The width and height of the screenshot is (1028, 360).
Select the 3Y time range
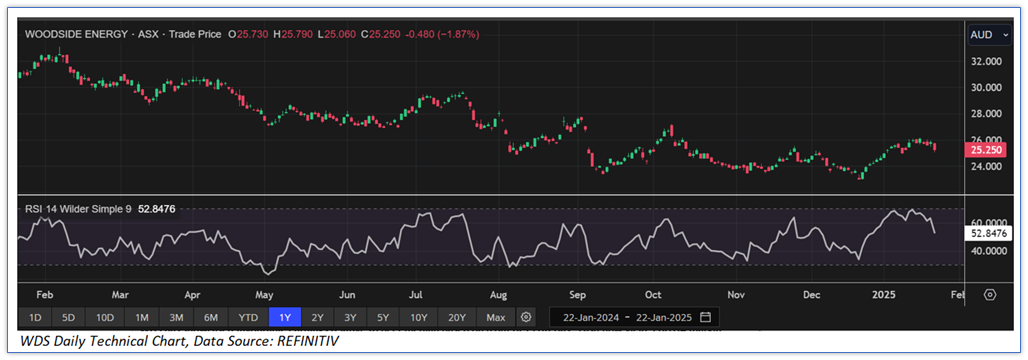(x=350, y=317)
